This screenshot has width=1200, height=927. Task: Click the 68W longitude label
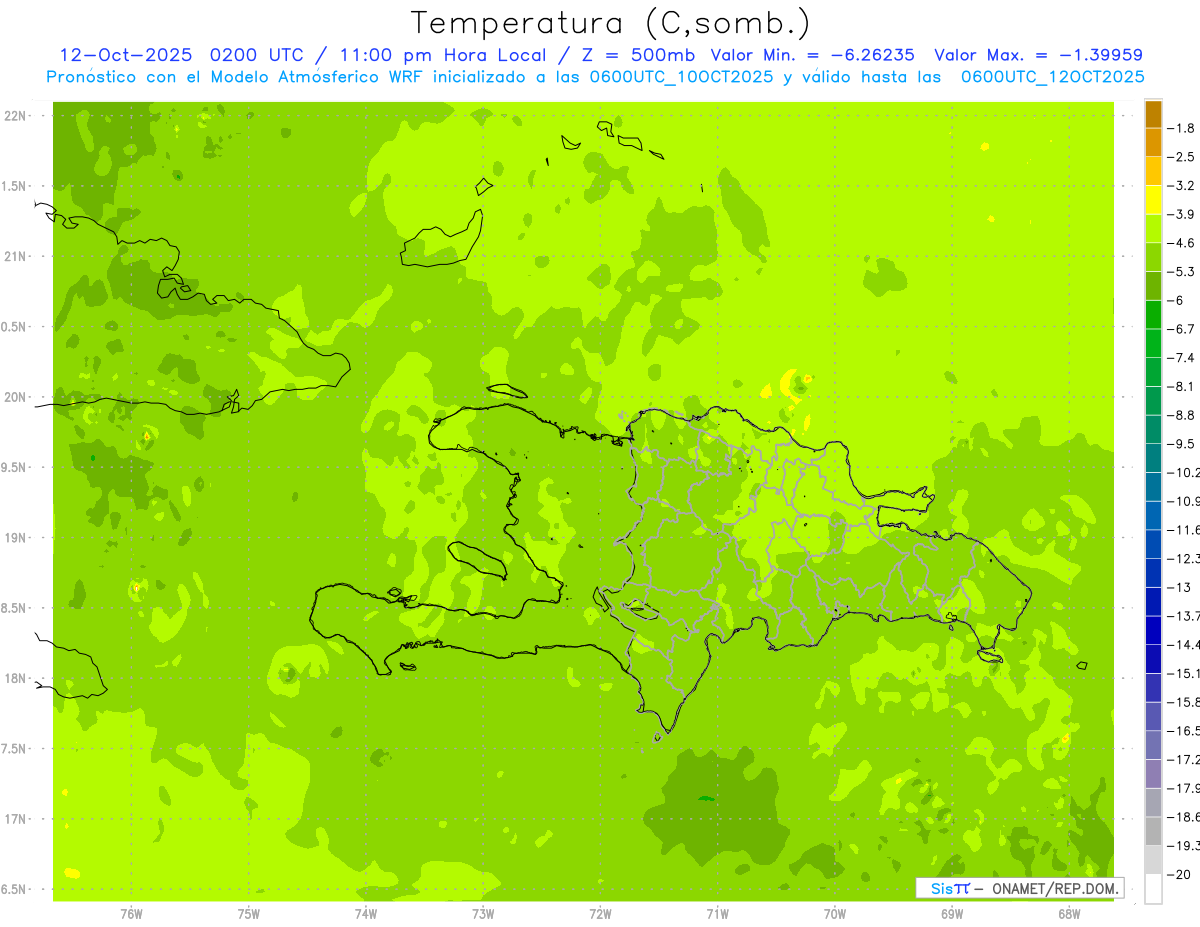tap(1069, 913)
